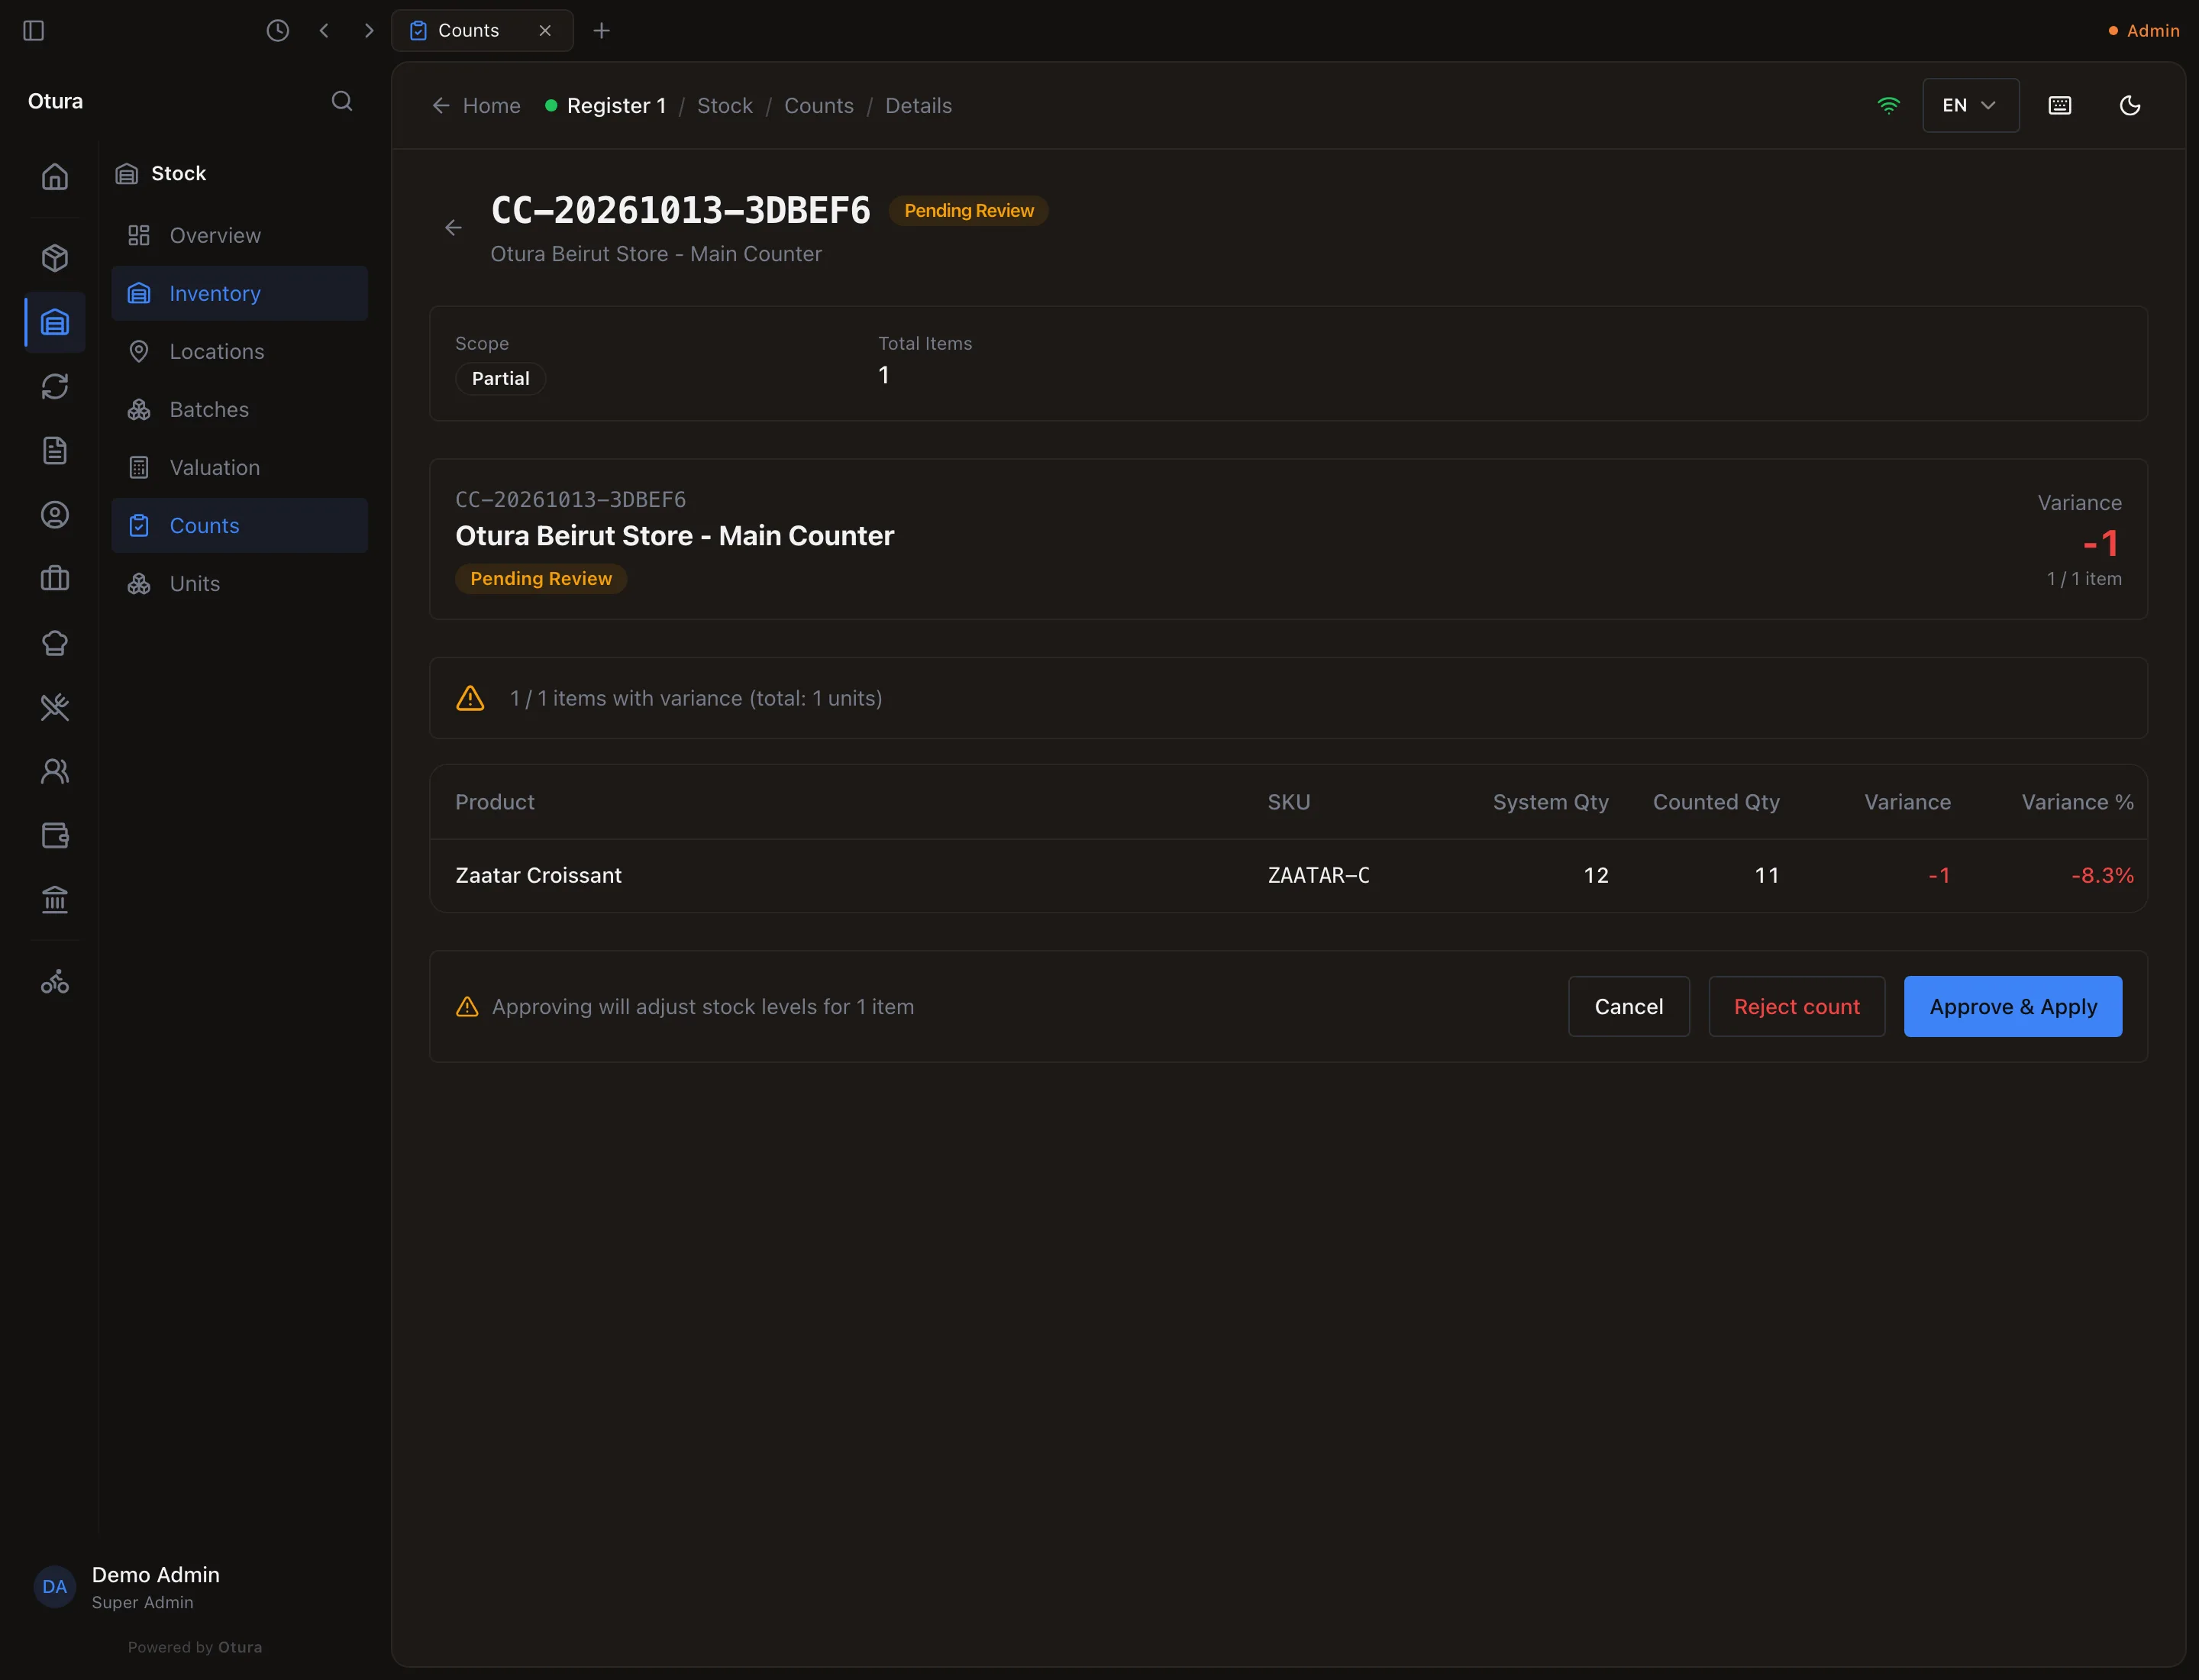Image resolution: width=2199 pixels, height=1680 pixels.
Task: Click the sidebar search magnifier icon
Action: [342, 101]
